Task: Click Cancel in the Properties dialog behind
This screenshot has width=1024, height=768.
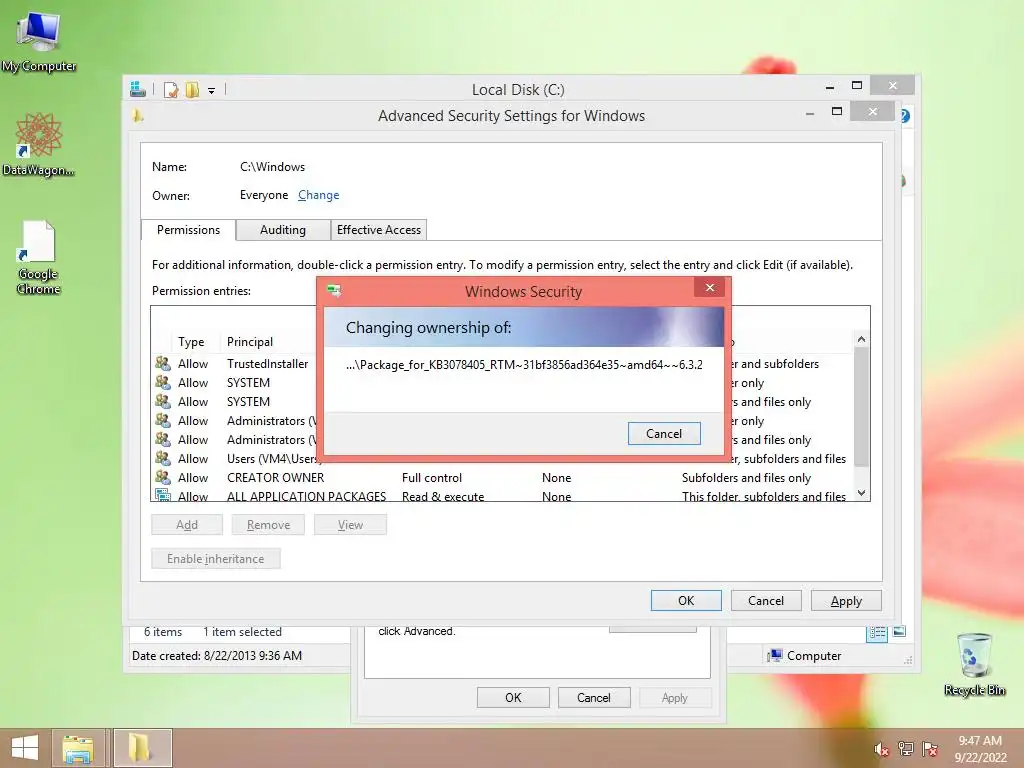Action: pos(594,697)
